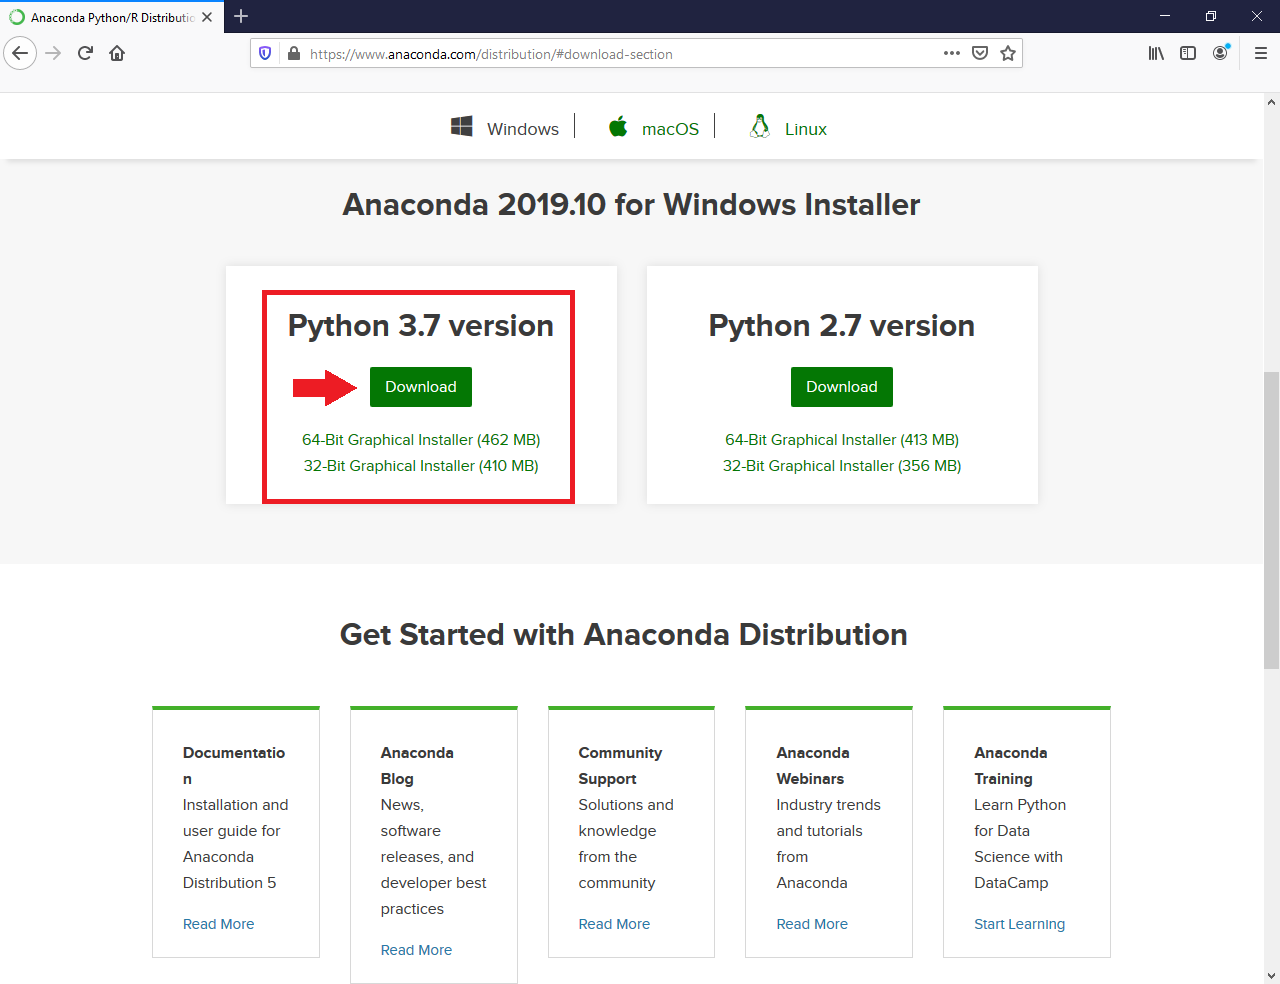
Task: Download the Python 3.7 version
Action: coord(421,387)
